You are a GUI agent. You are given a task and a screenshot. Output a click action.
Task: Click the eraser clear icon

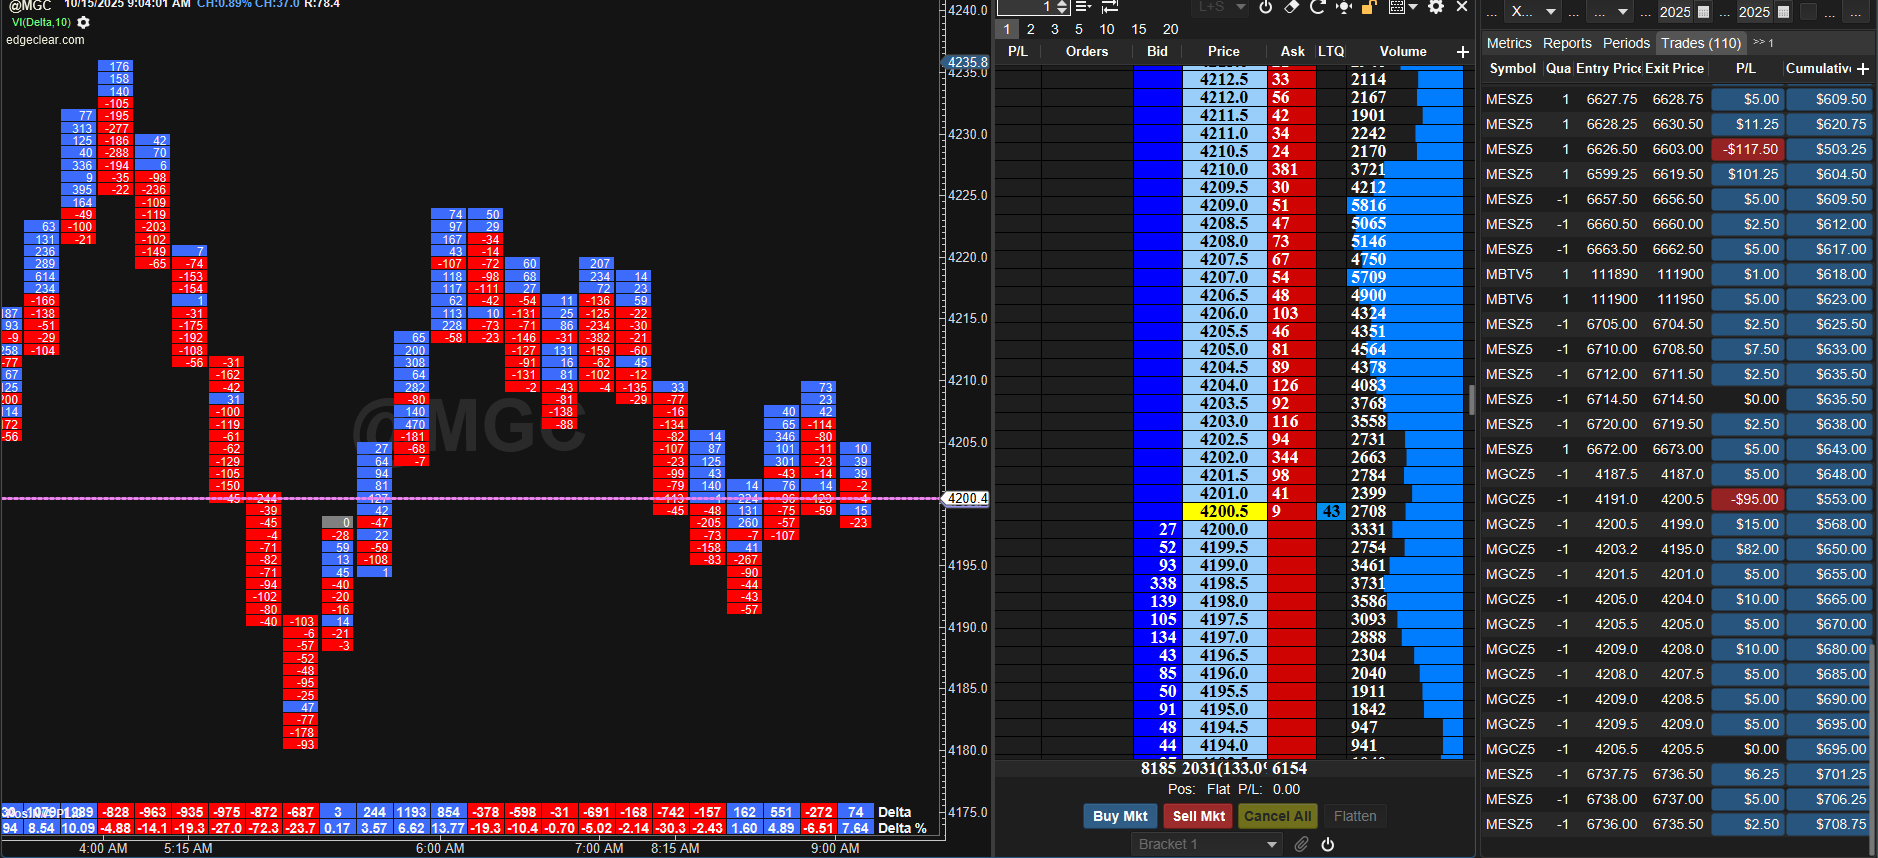(1291, 7)
